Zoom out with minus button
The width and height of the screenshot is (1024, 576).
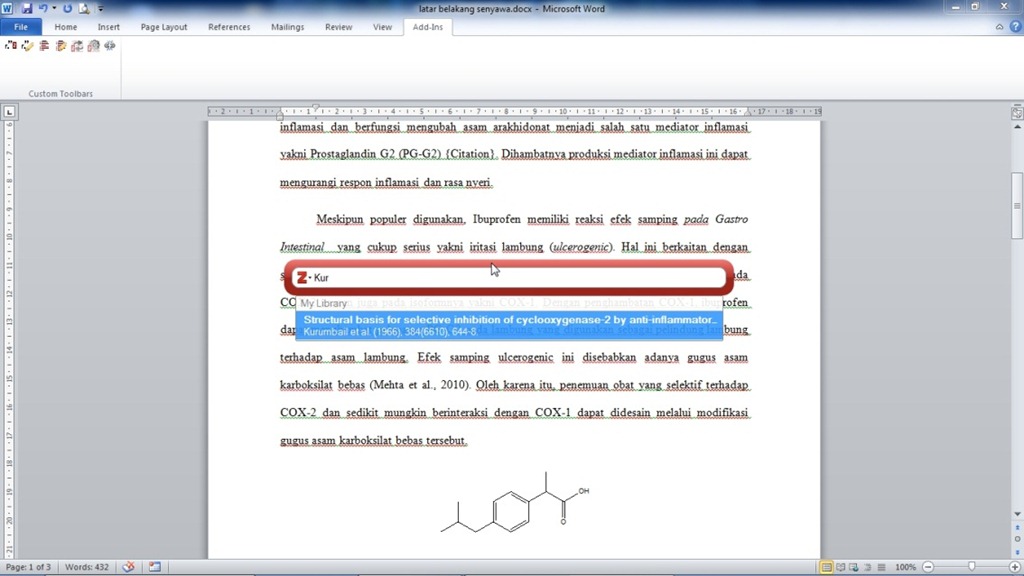(928, 567)
